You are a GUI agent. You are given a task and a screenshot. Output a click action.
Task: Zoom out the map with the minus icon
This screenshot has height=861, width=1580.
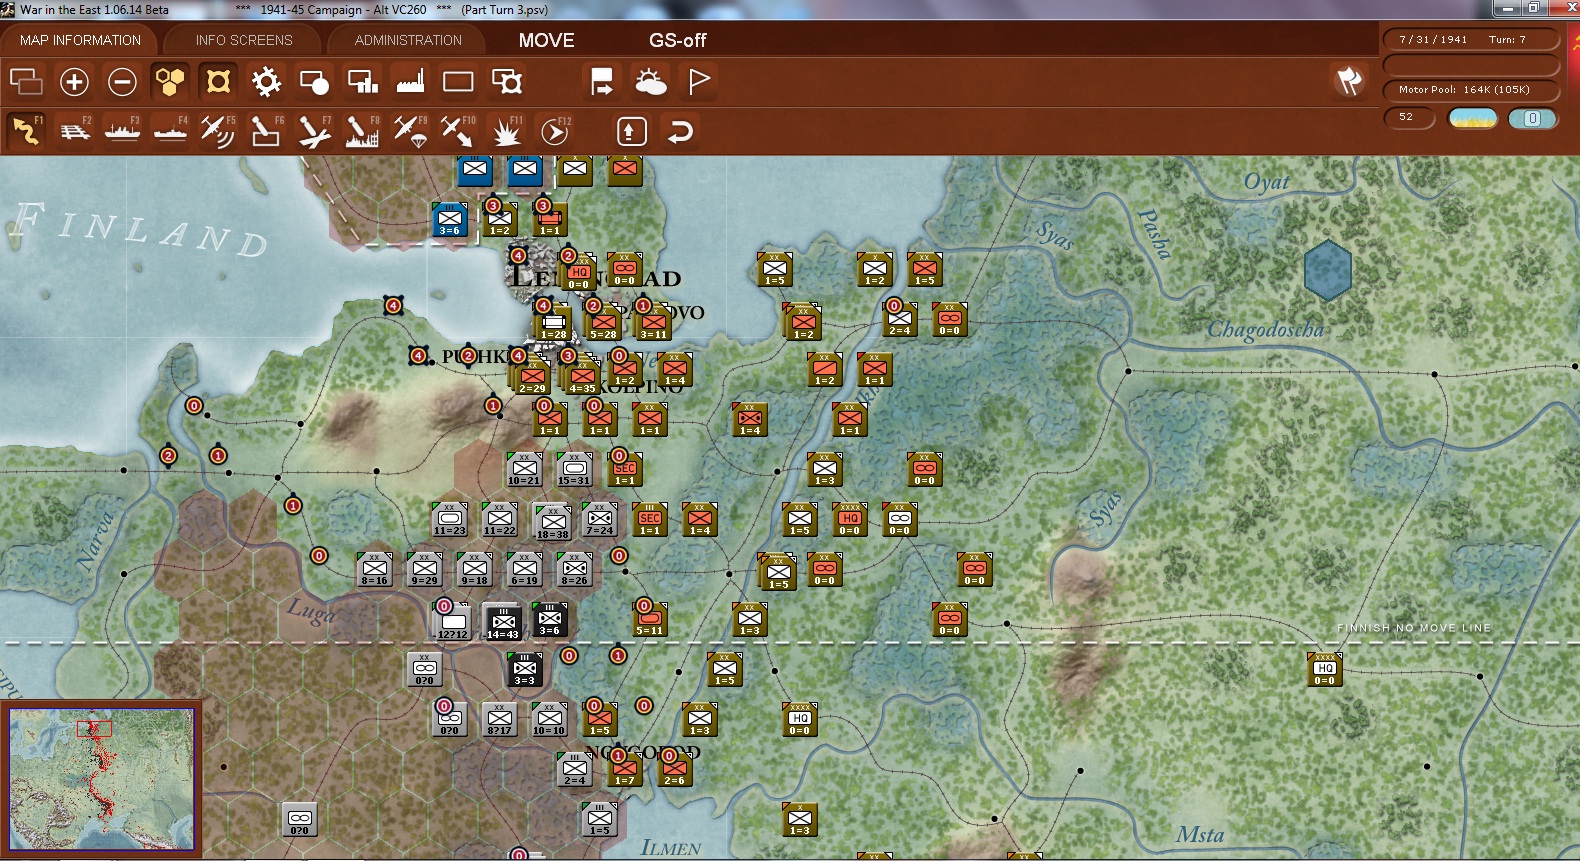pos(122,81)
